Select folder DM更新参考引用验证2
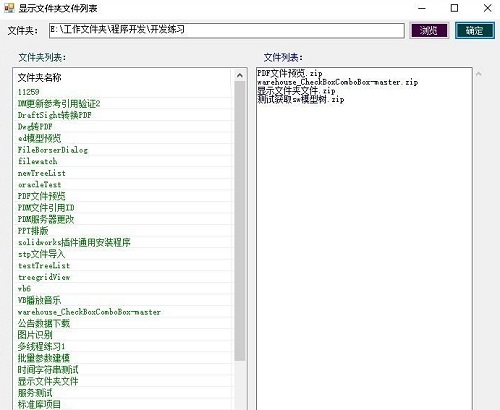Screen dimensions: 500x410 [x=123, y=104]
